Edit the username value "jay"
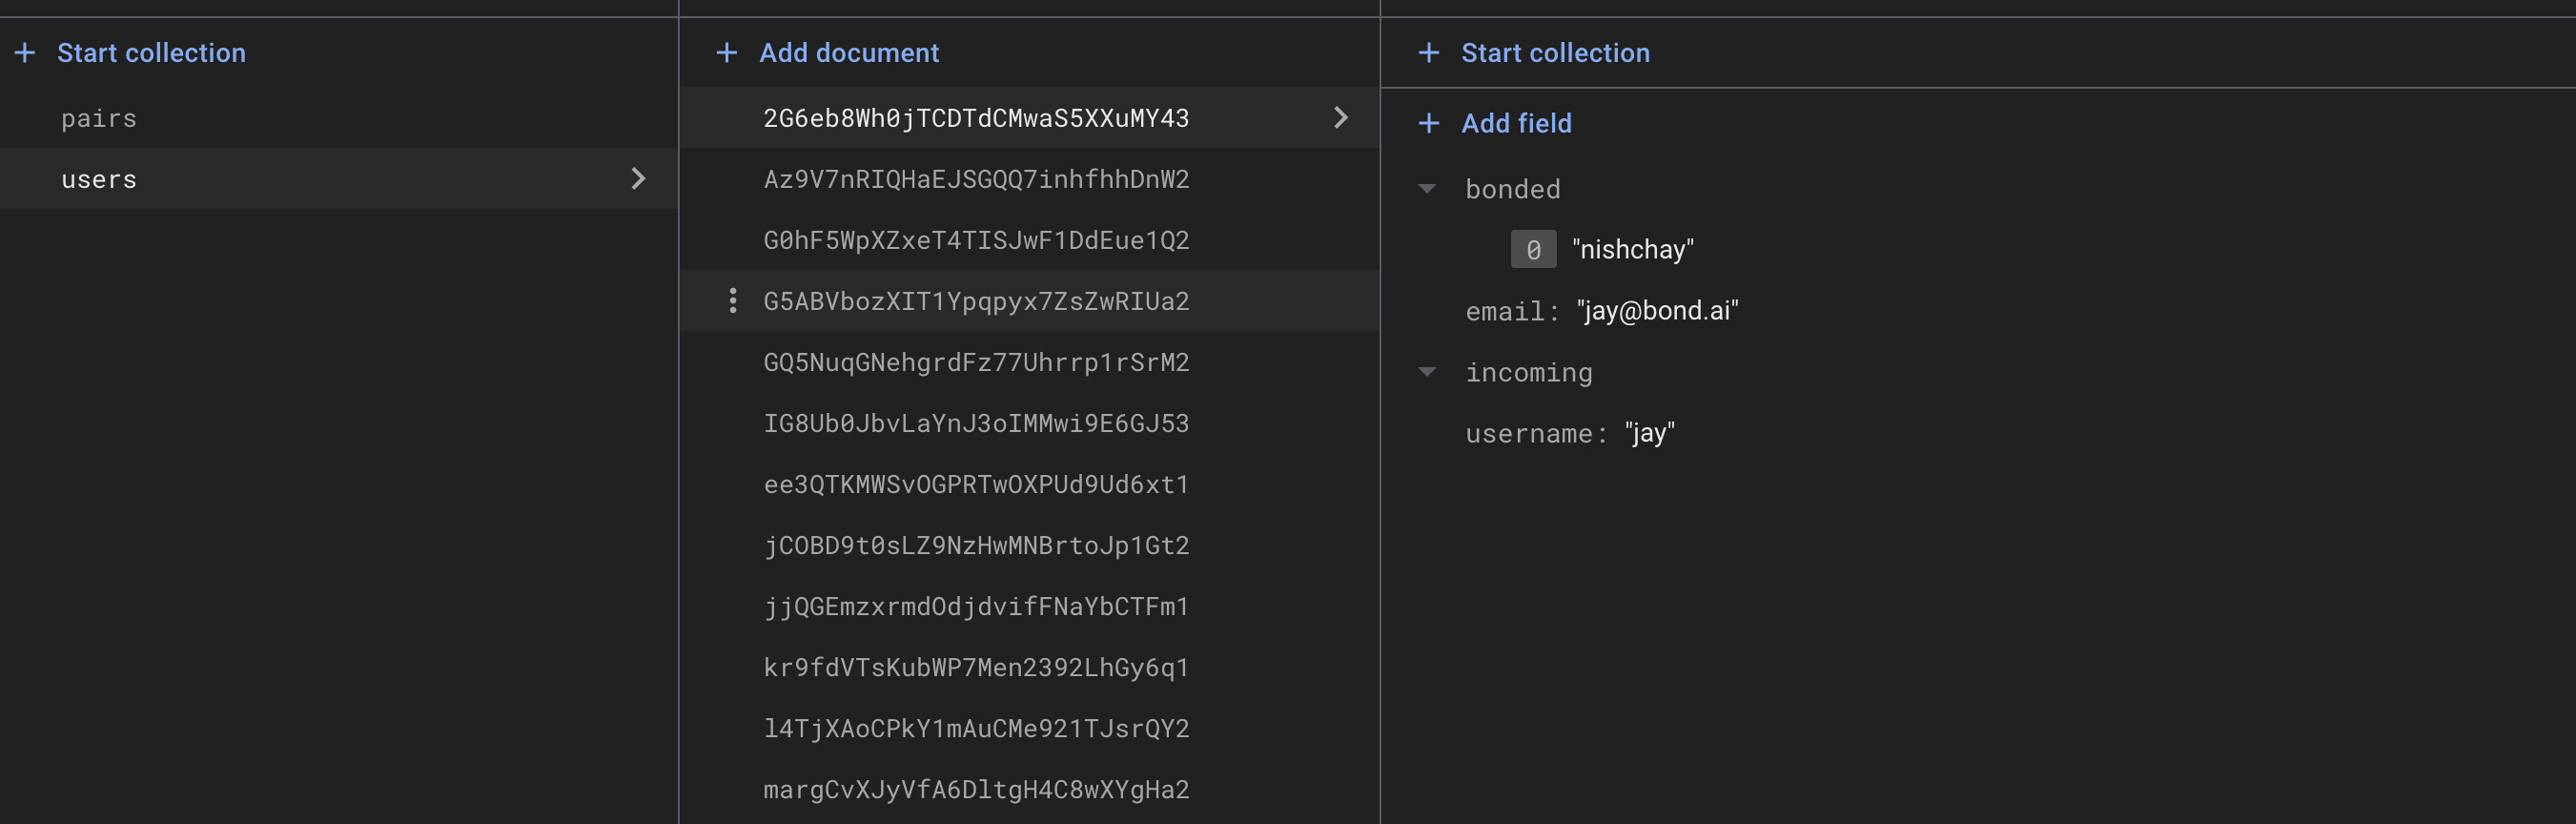2576x824 pixels. tap(1649, 433)
